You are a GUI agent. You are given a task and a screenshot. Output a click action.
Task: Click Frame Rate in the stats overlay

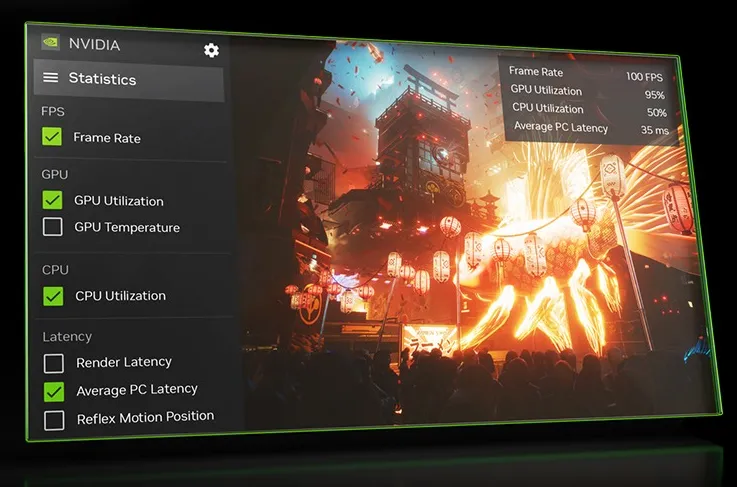(x=536, y=72)
